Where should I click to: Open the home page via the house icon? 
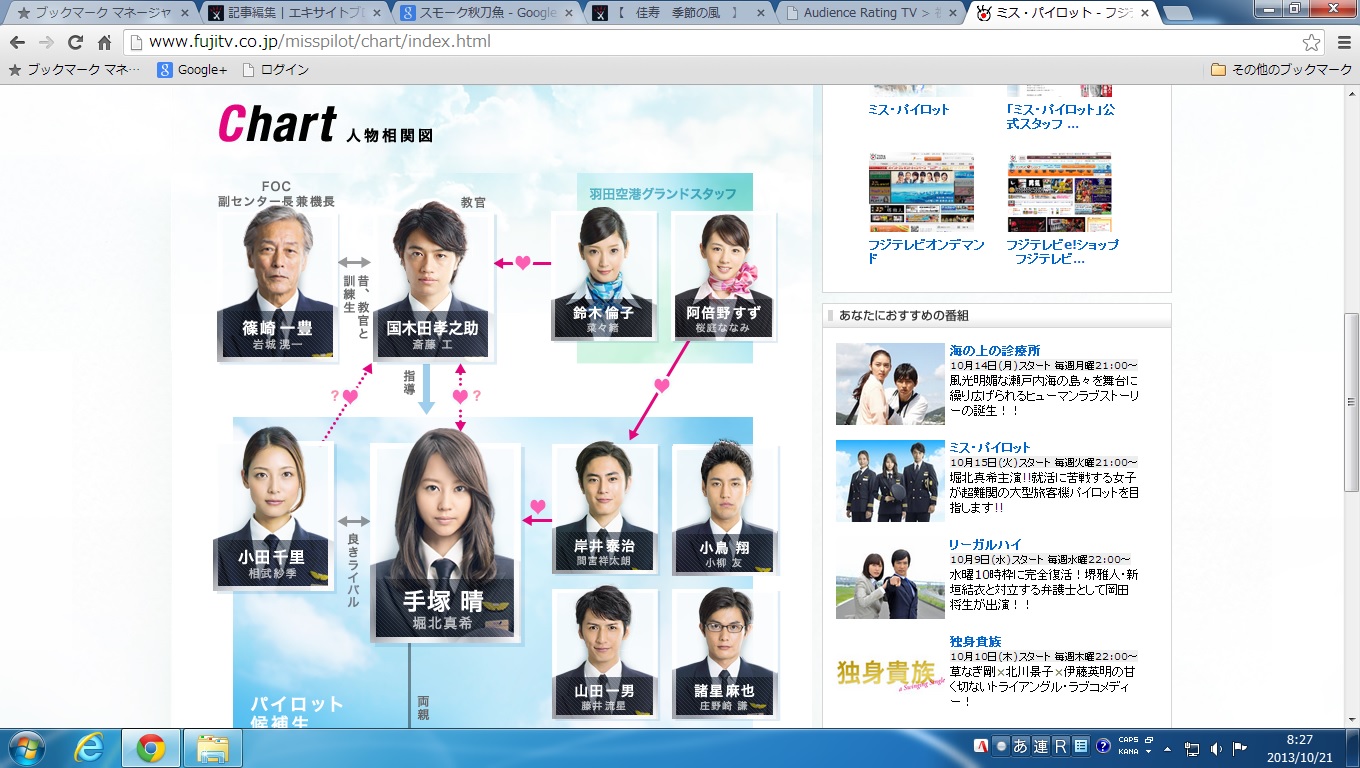[104, 43]
